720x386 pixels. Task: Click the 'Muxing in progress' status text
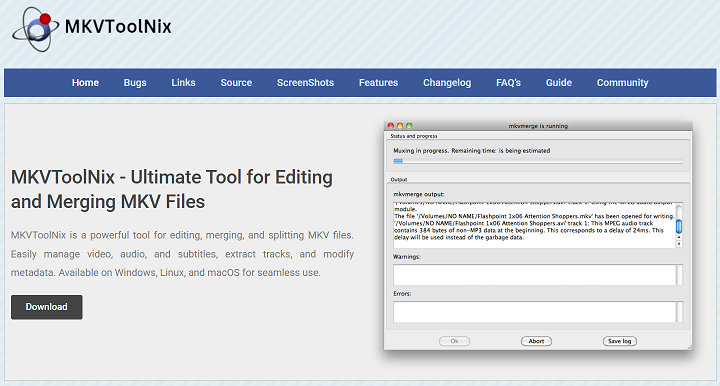pyautogui.click(x=472, y=151)
